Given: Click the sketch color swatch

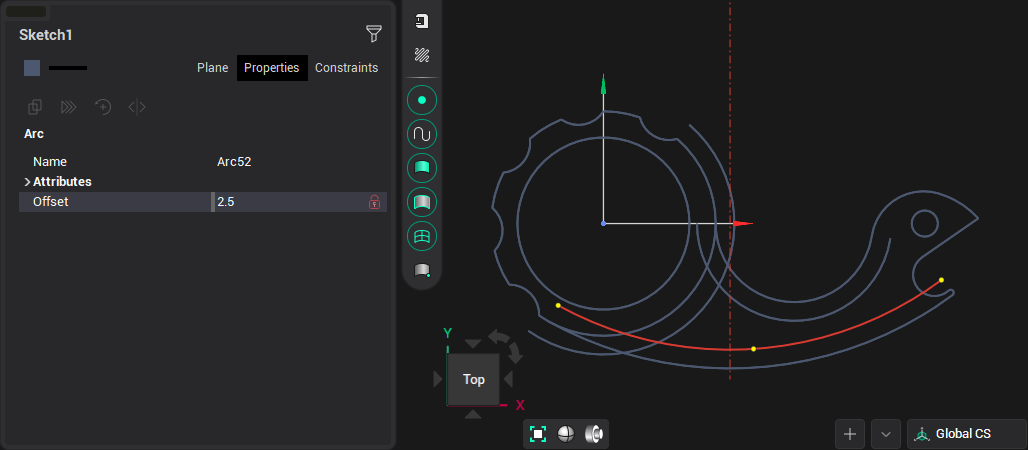Looking at the screenshot, I should point(32,68).
